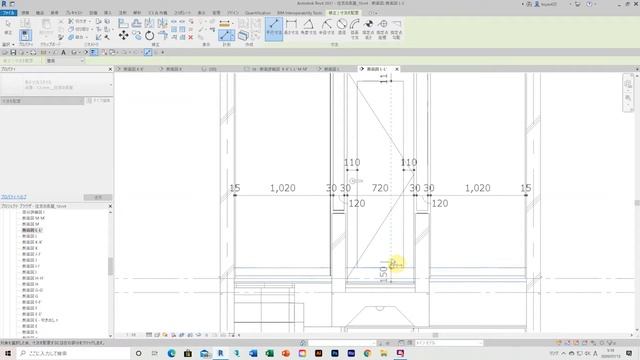Click the red Delete icon in ribbon

tap(191, 37)
